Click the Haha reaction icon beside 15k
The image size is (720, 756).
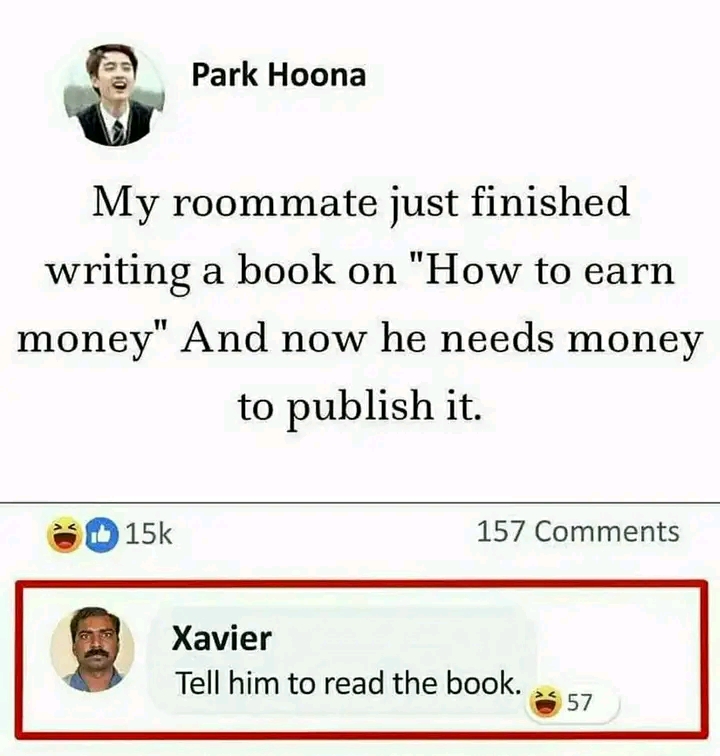coord(64,535)
